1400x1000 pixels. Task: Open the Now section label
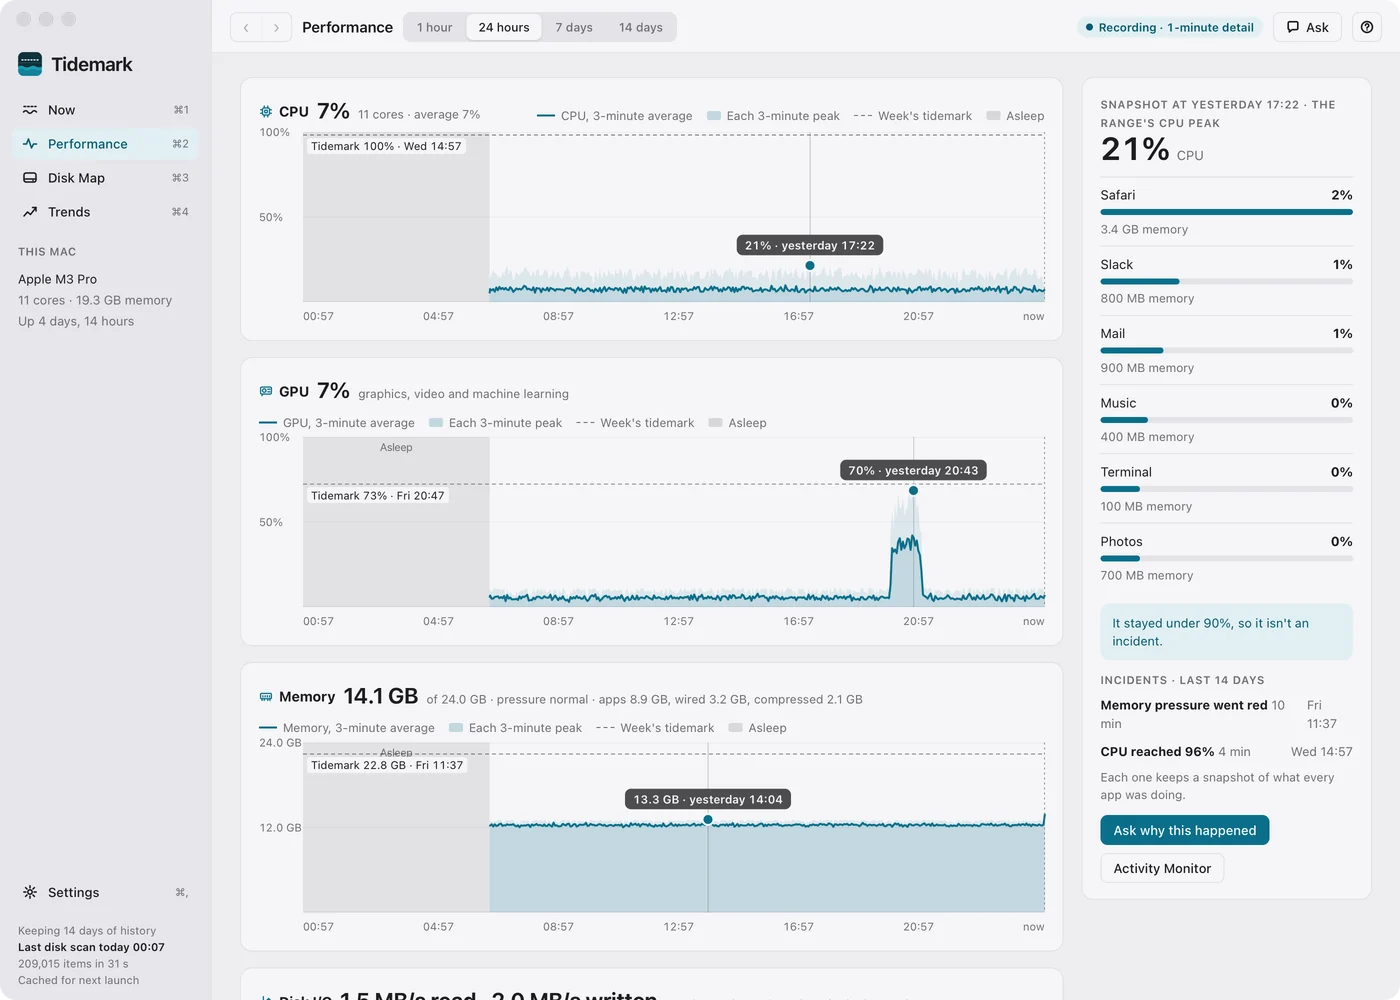[62, 110]
